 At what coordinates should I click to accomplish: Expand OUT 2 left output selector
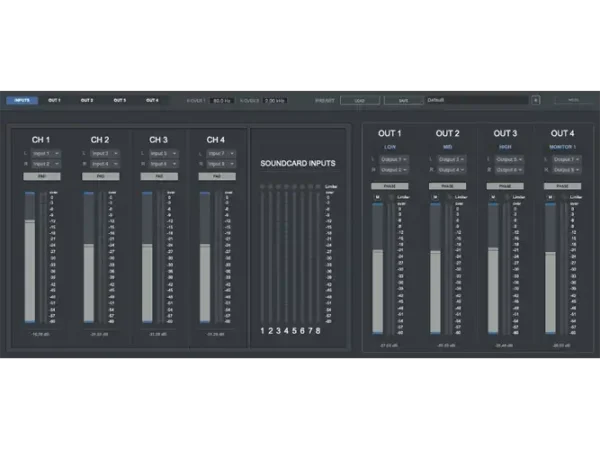pos(452,159)
